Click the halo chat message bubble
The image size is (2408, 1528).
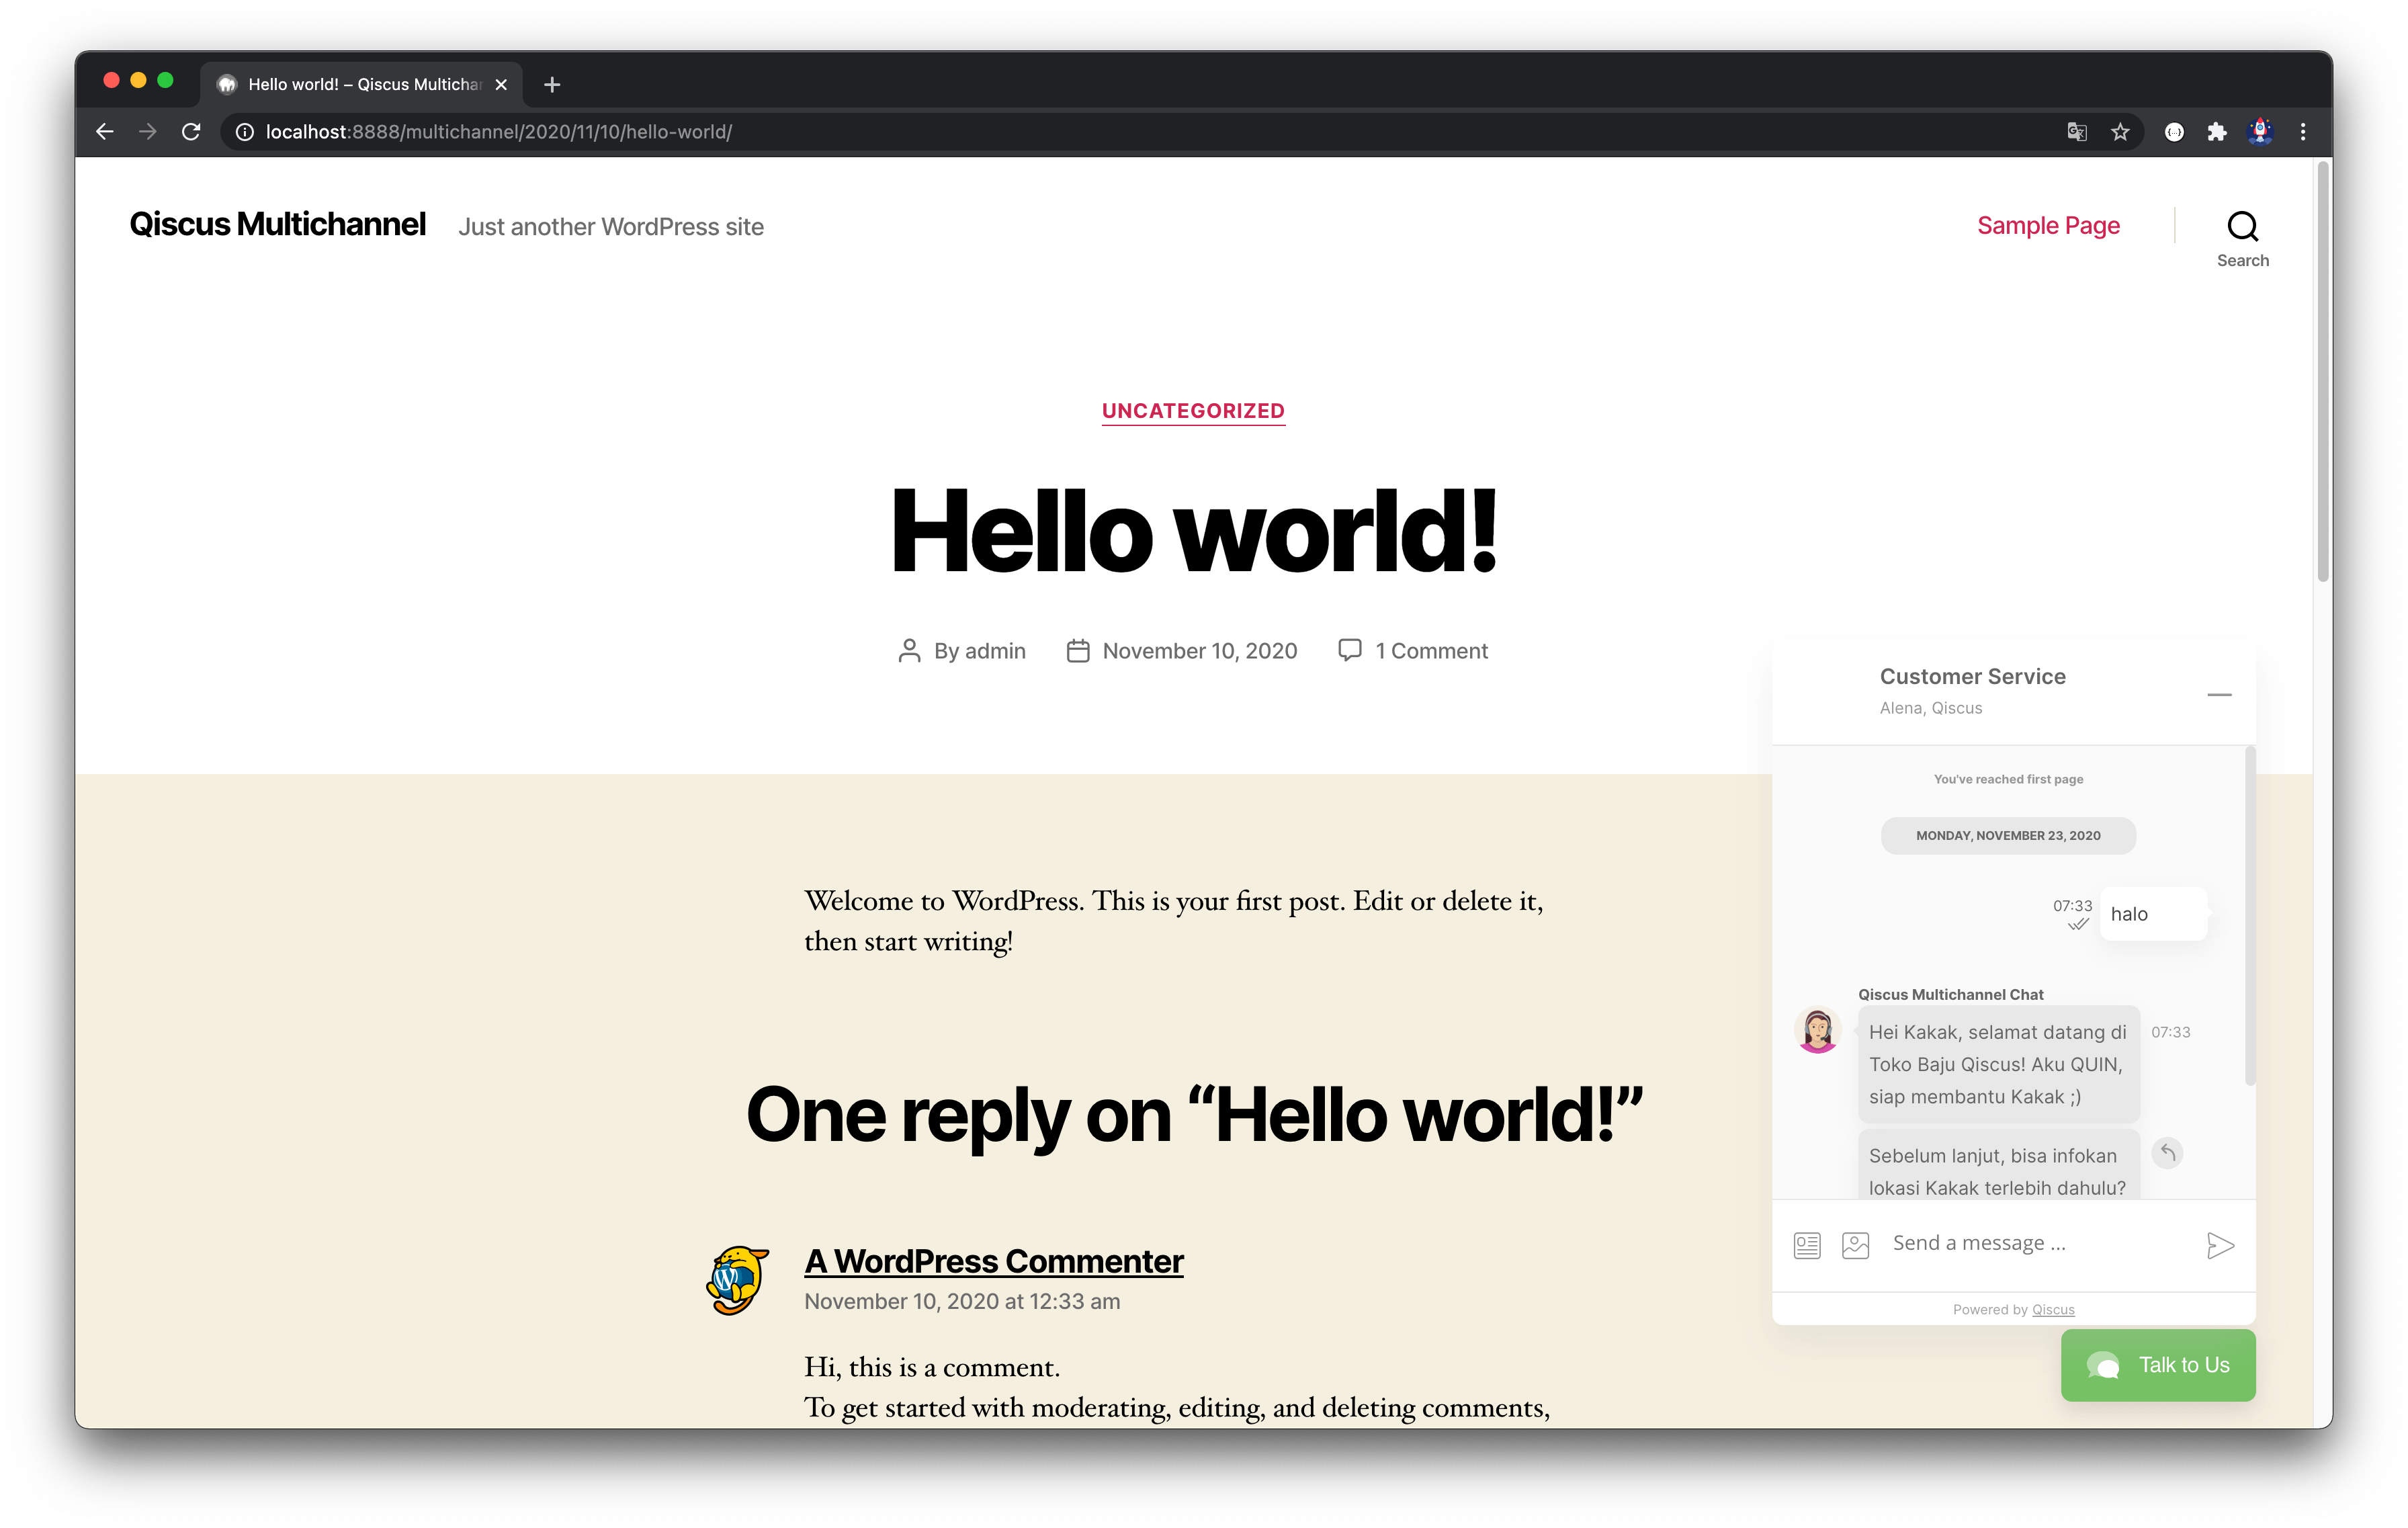pos(2153,914)
